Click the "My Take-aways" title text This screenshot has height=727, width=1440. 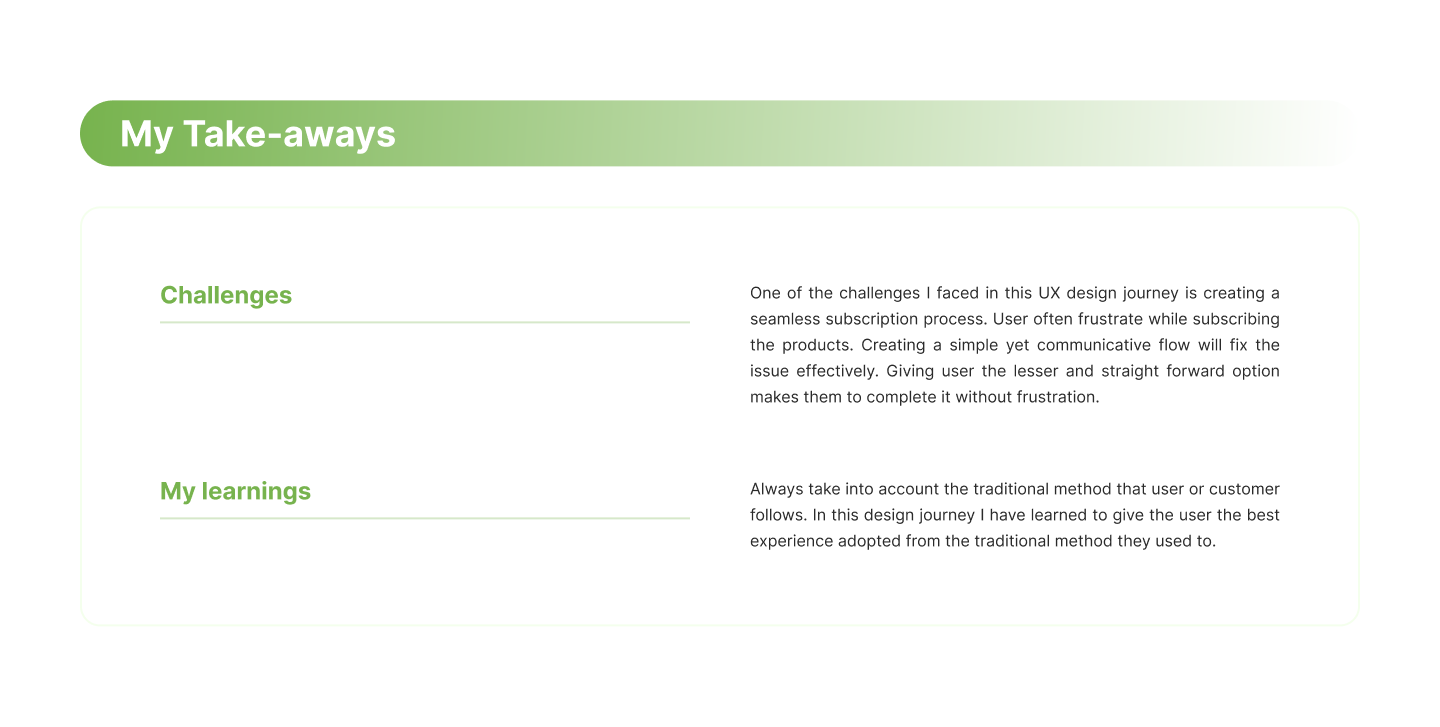tap(258, 134)
